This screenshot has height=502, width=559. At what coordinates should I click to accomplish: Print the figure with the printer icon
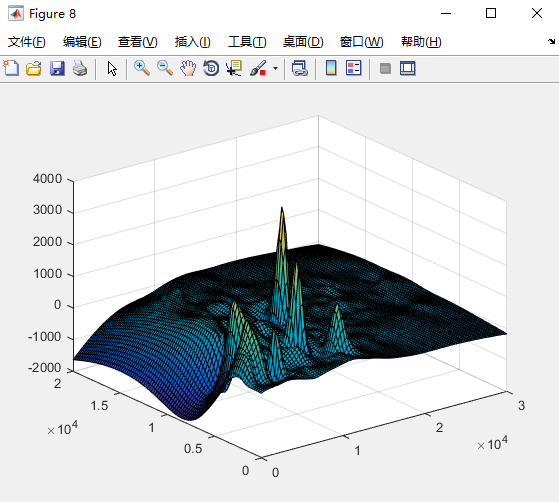pyautogui.click(x=80, y=68)
